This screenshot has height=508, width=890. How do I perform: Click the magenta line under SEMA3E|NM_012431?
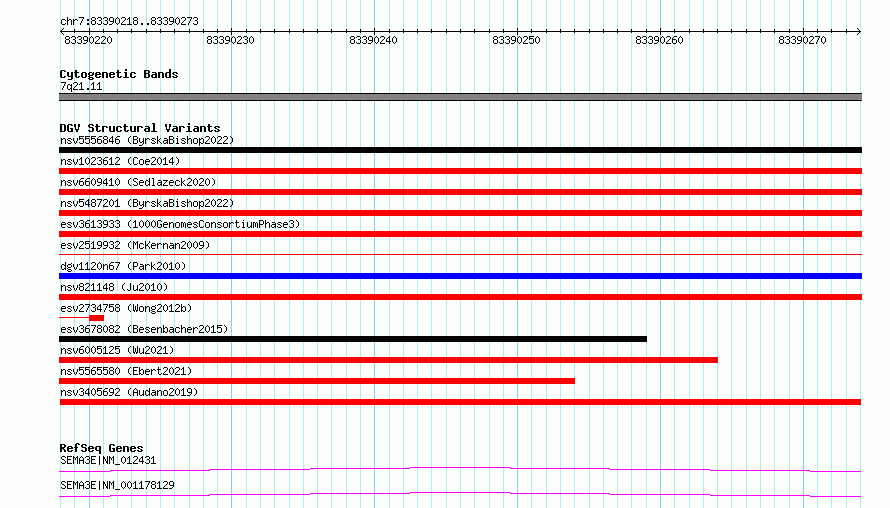[x=460, y=469]
